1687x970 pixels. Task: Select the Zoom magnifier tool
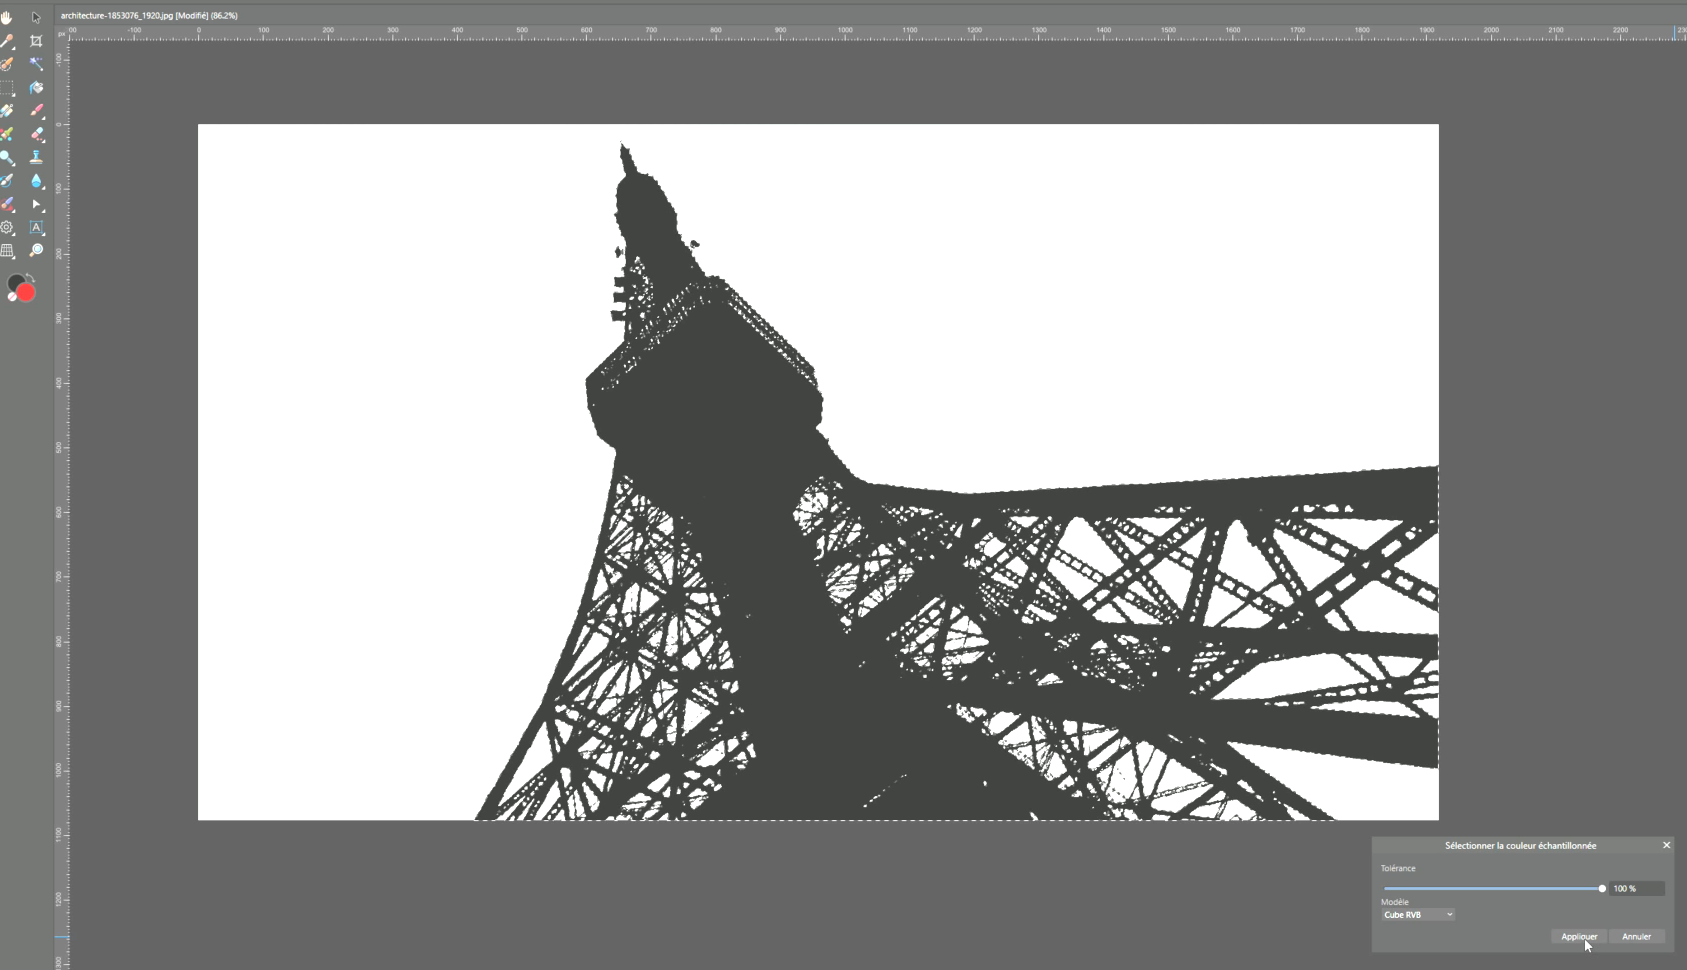coord(36,251)
